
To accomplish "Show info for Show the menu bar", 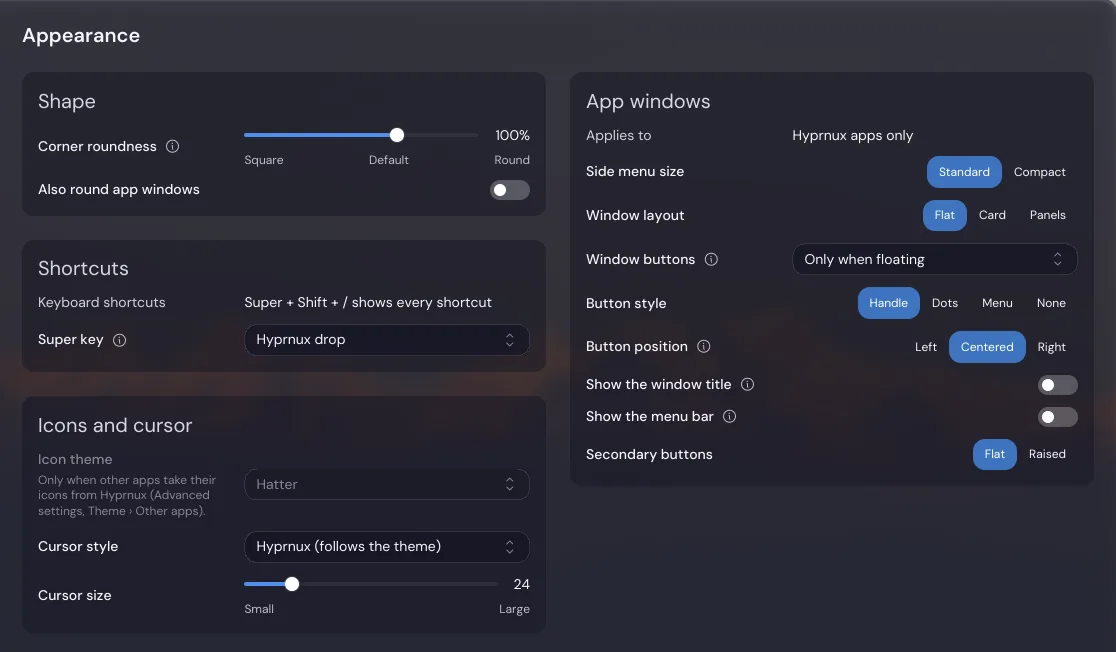I will click(x=730, y=416).
